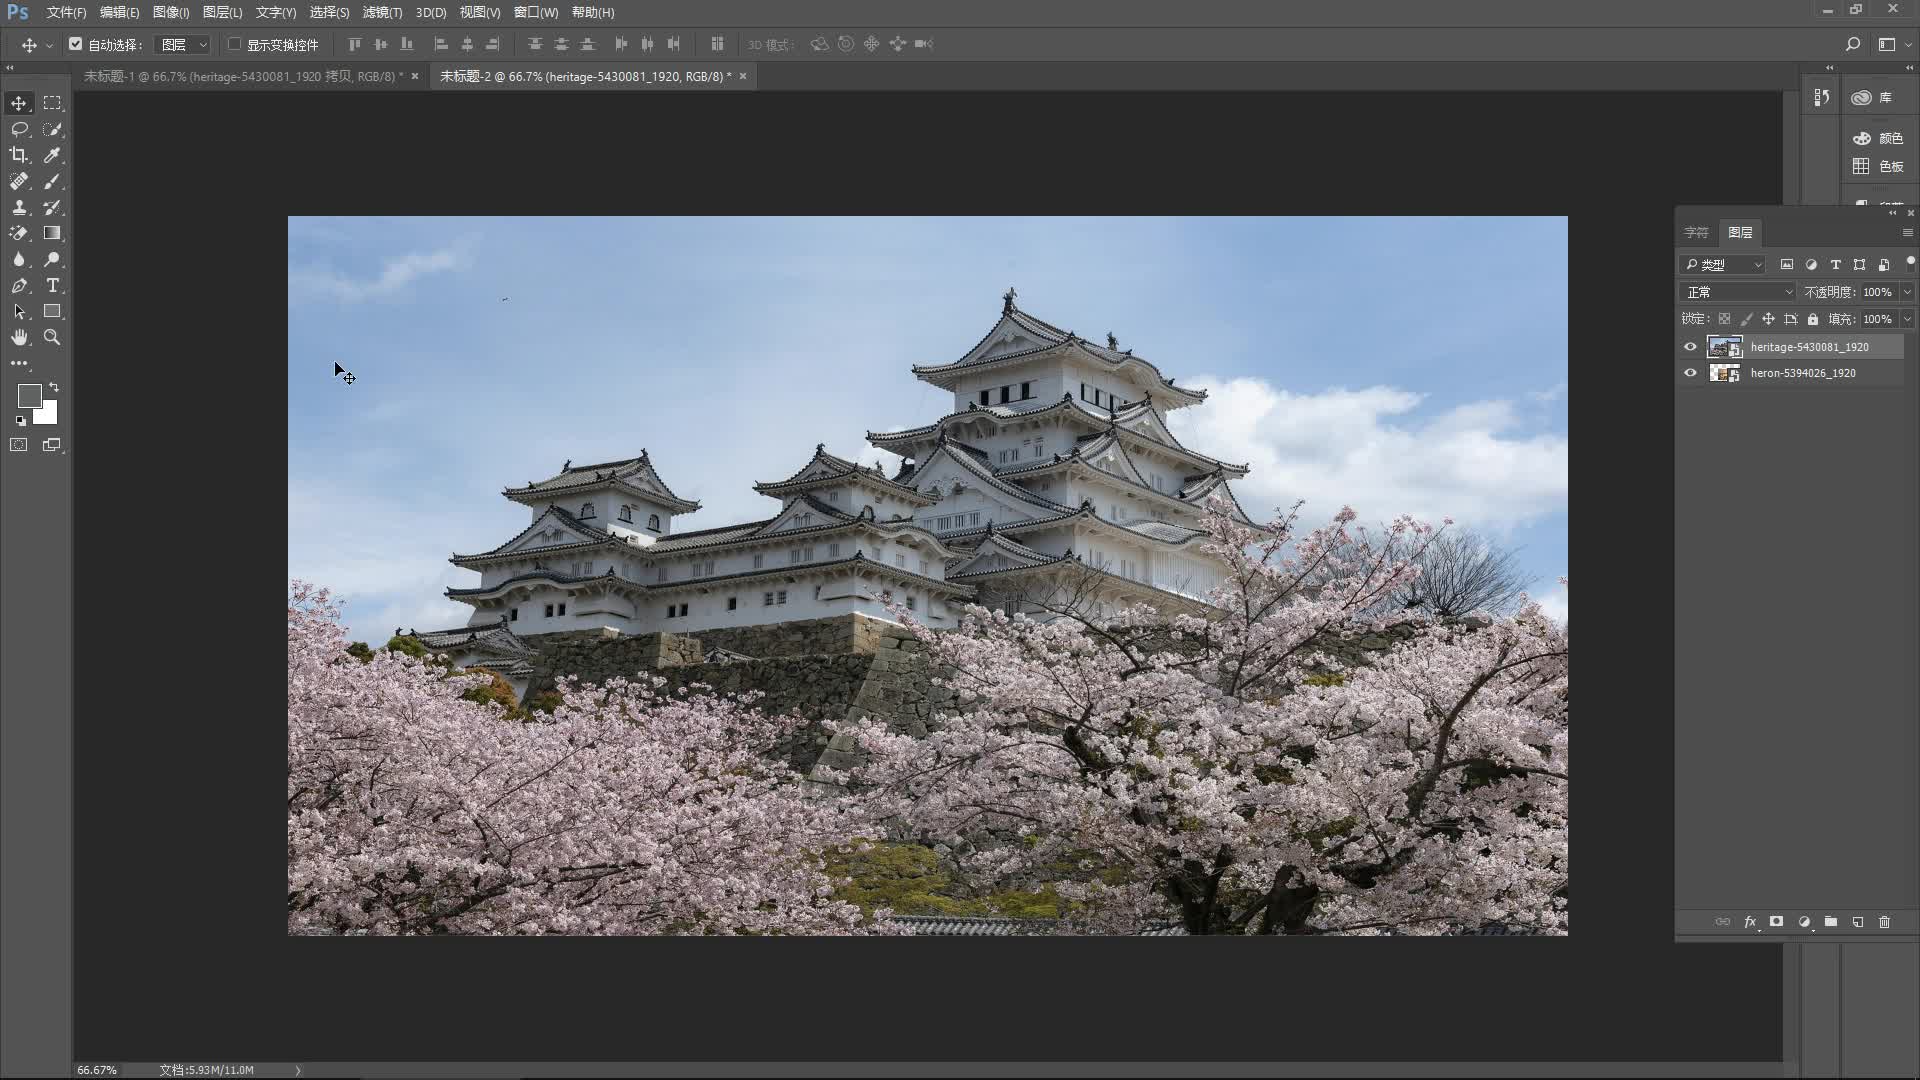
Task: Select the History Brush tool
Action: coord(52,207)
